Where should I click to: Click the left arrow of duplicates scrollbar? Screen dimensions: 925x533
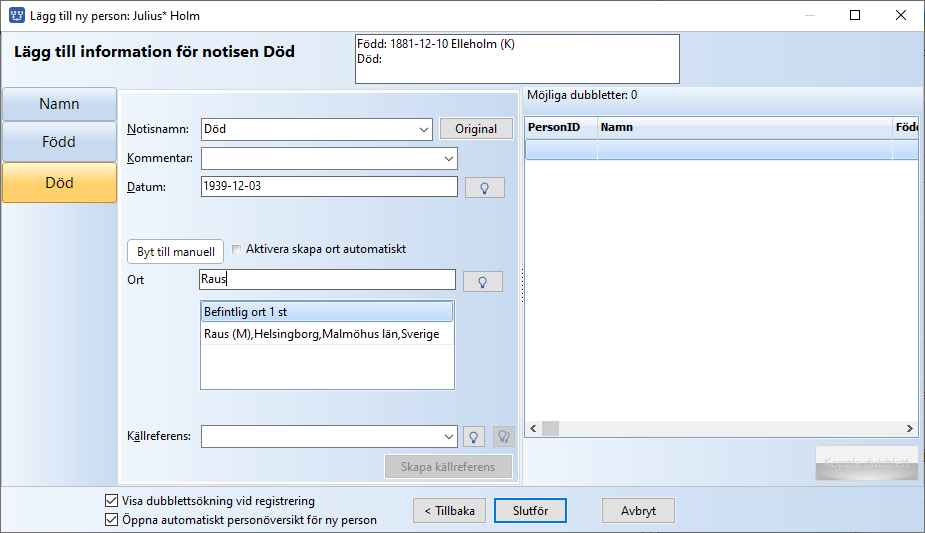tap(533, 429)
